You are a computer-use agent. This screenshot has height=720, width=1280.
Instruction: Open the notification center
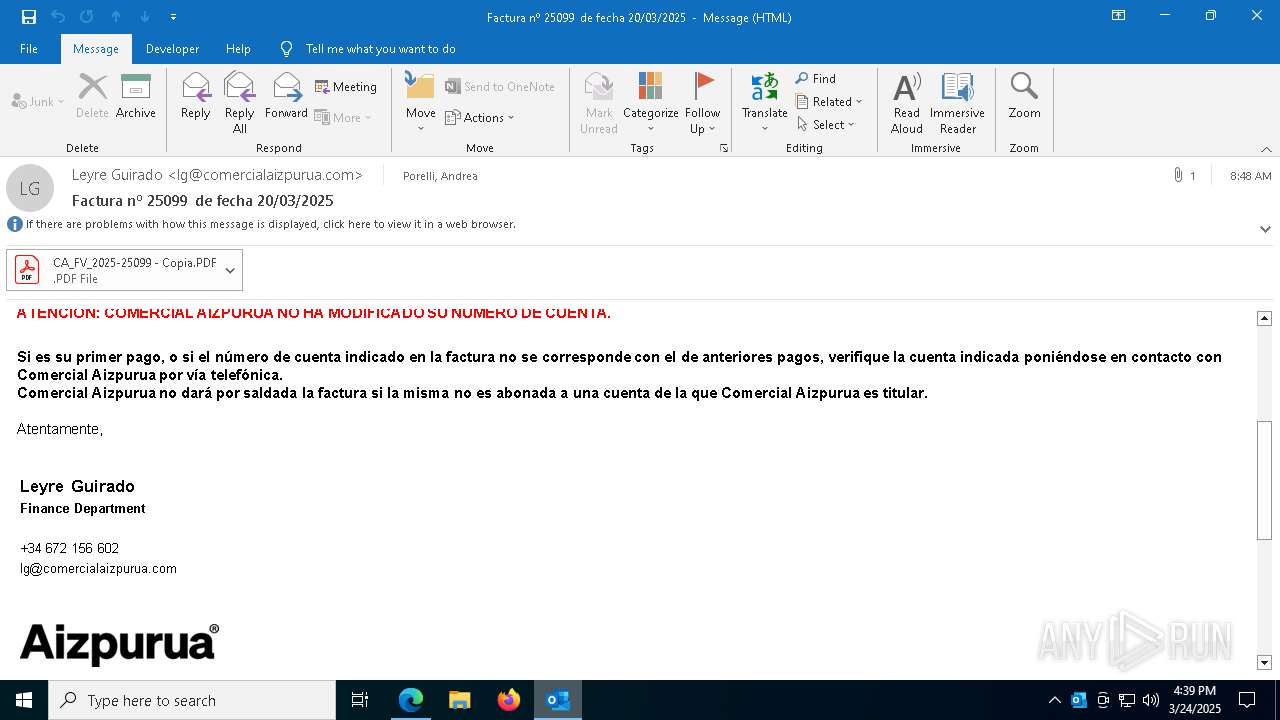(1247, 700)
